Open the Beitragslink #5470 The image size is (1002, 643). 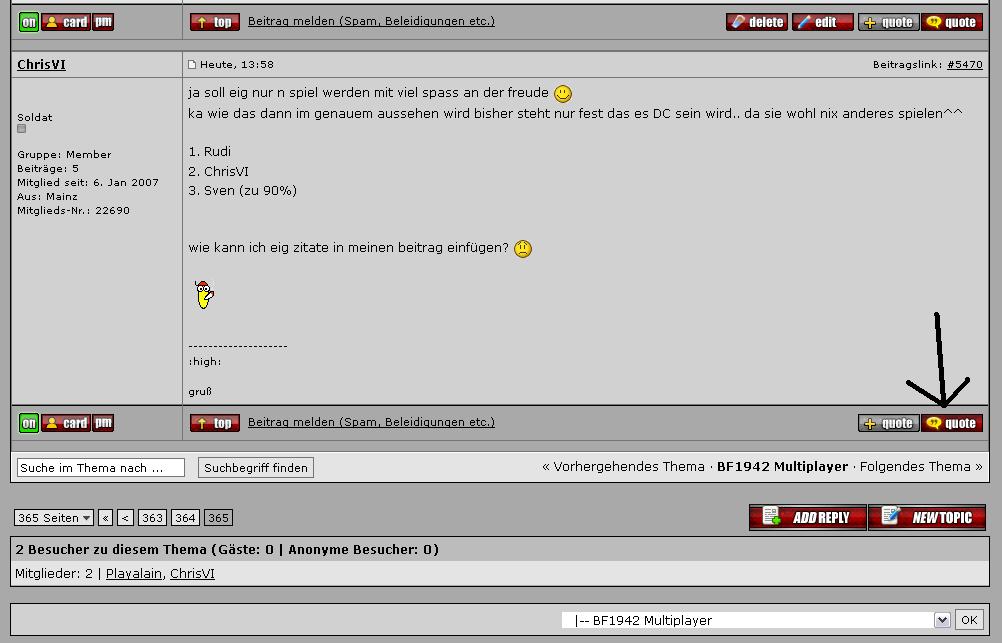[965, 65]
